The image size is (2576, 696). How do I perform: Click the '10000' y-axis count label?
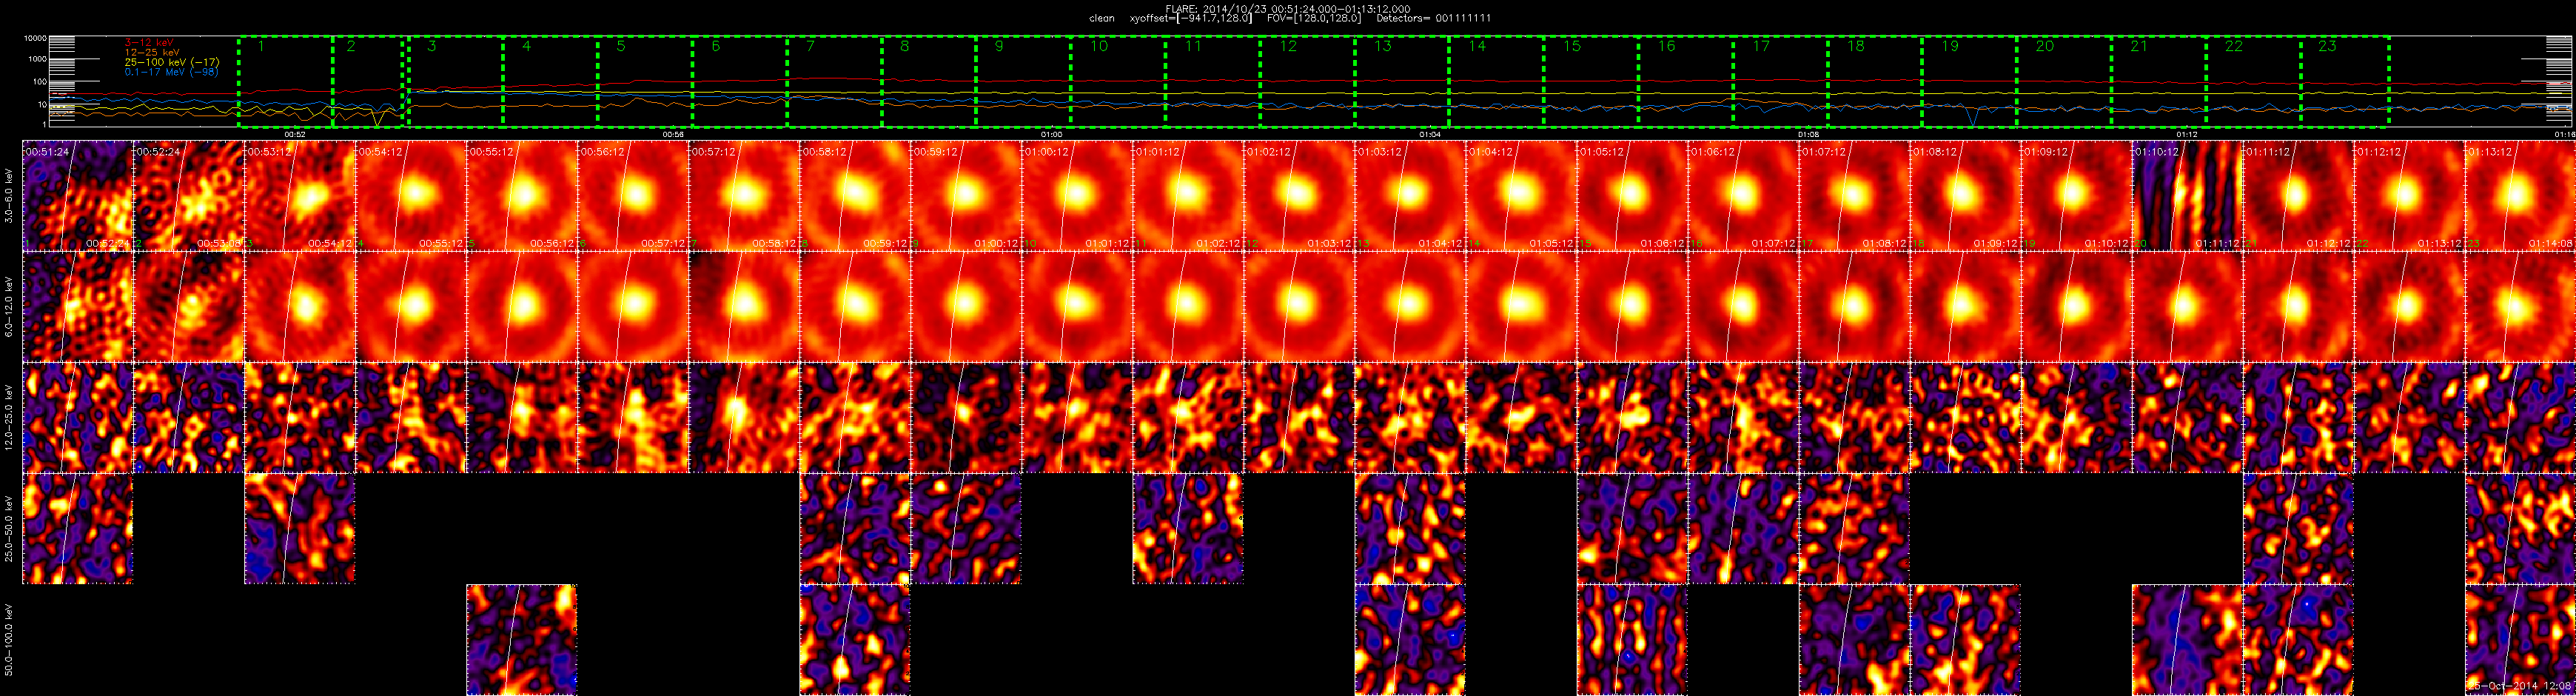tap(35, 38)
